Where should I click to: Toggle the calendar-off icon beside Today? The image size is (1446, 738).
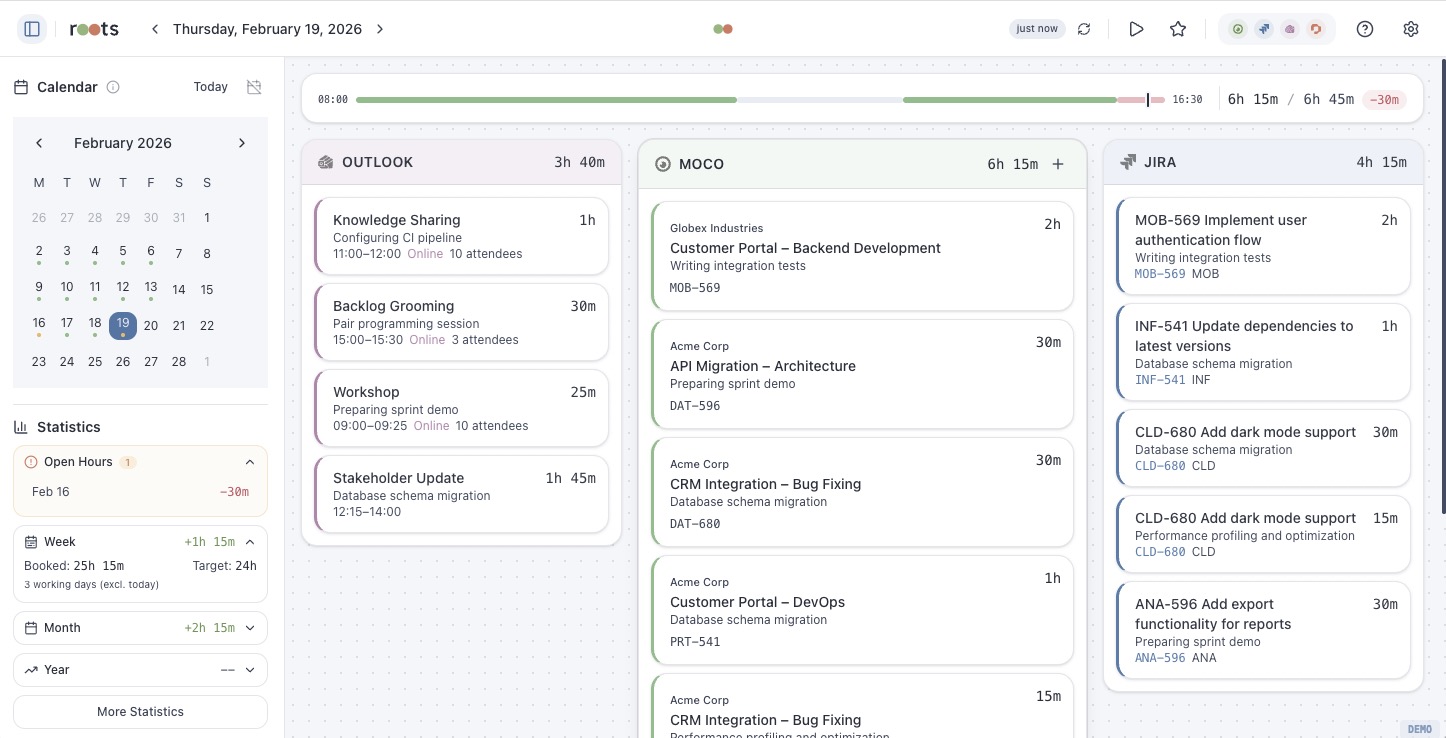(254, 87)
